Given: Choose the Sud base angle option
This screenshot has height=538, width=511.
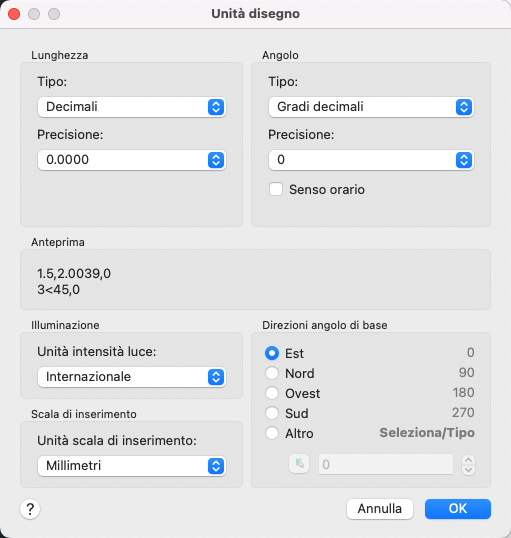Looking at the screenshot, I should [272, 413].
